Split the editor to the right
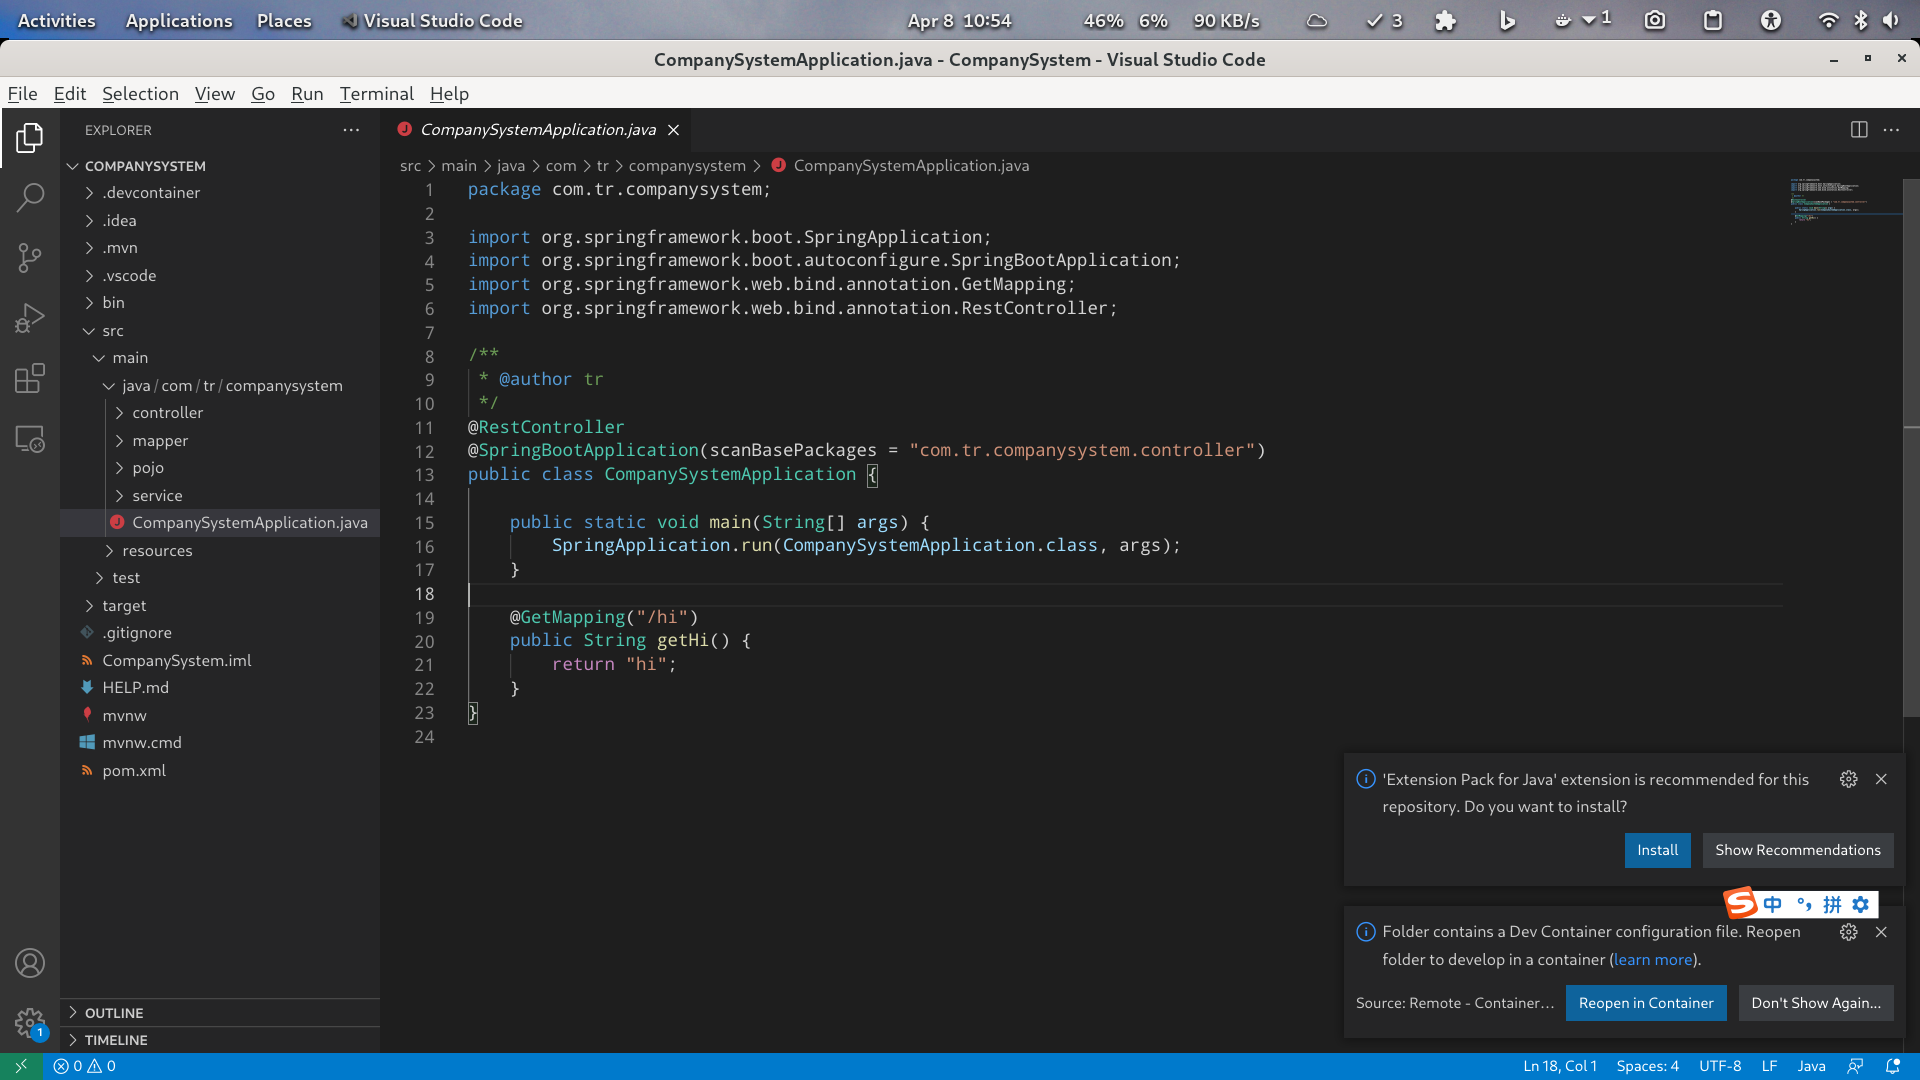Image resolution: width=1920 pixels, height=1080 pixels. point(1859,130)
